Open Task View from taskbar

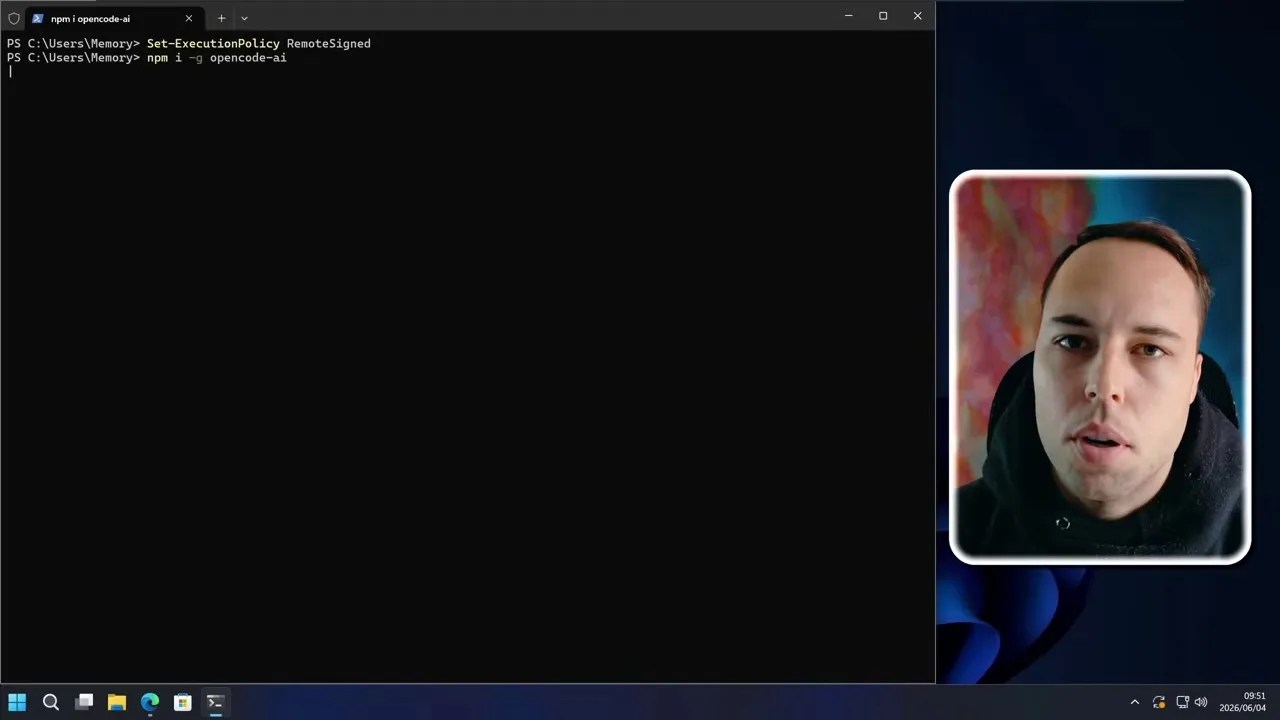(84, 702)
